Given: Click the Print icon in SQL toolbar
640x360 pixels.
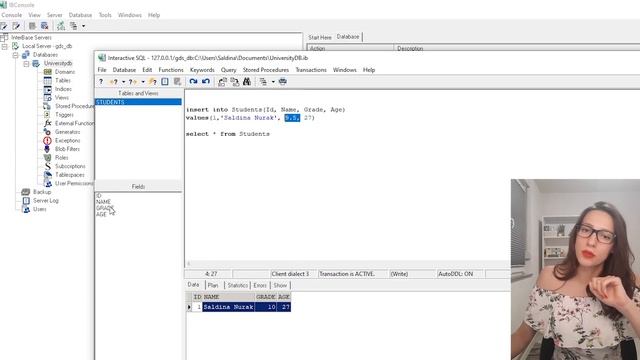Looking at the screenshot, I should click(x=282, y=82).
